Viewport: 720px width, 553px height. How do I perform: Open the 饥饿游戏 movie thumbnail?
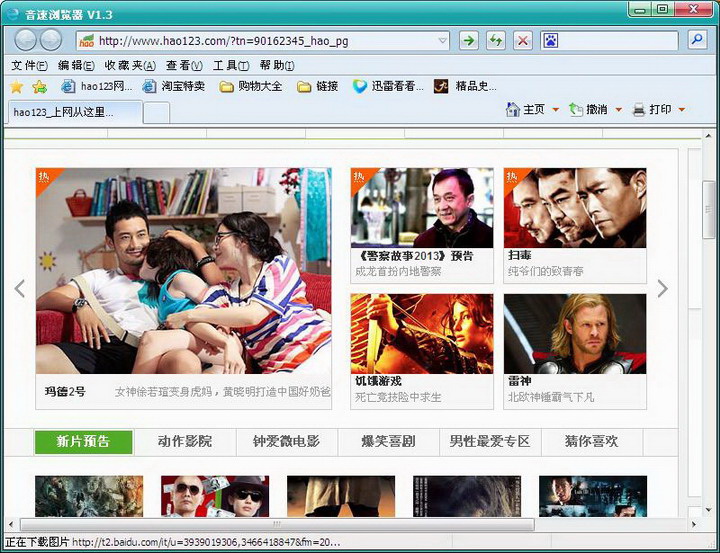pos(422,334)
